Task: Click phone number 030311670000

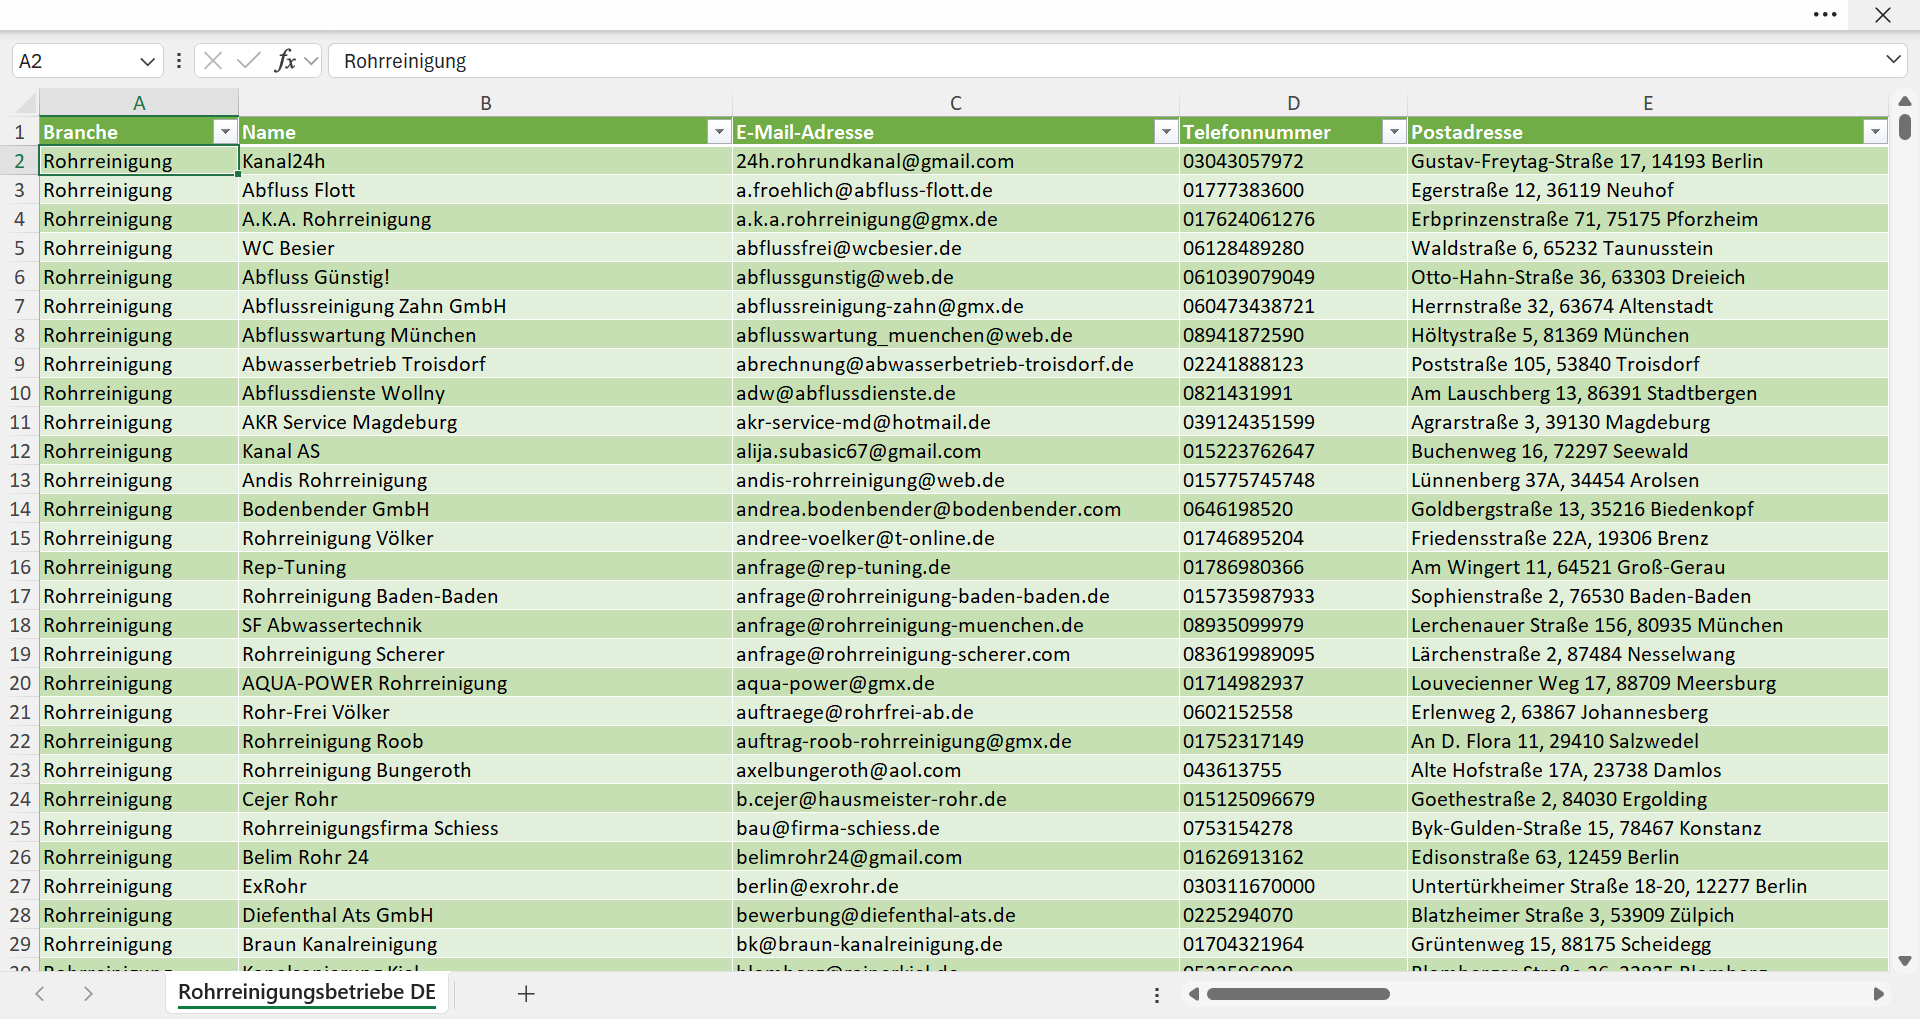Action: click(x=1293, y=886)
